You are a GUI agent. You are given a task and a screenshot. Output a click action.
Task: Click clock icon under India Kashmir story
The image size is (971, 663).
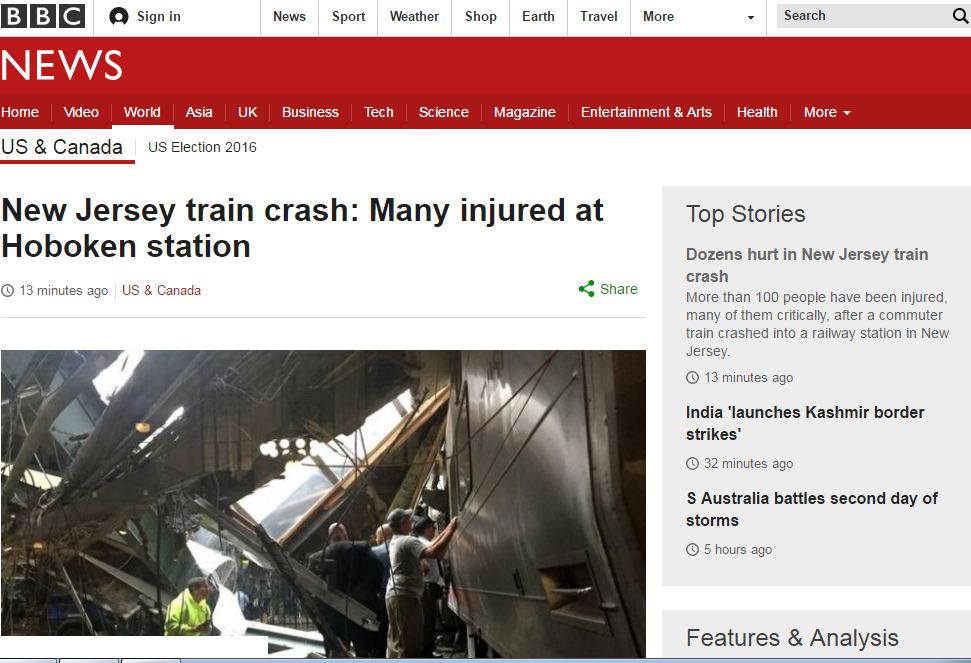692,464
